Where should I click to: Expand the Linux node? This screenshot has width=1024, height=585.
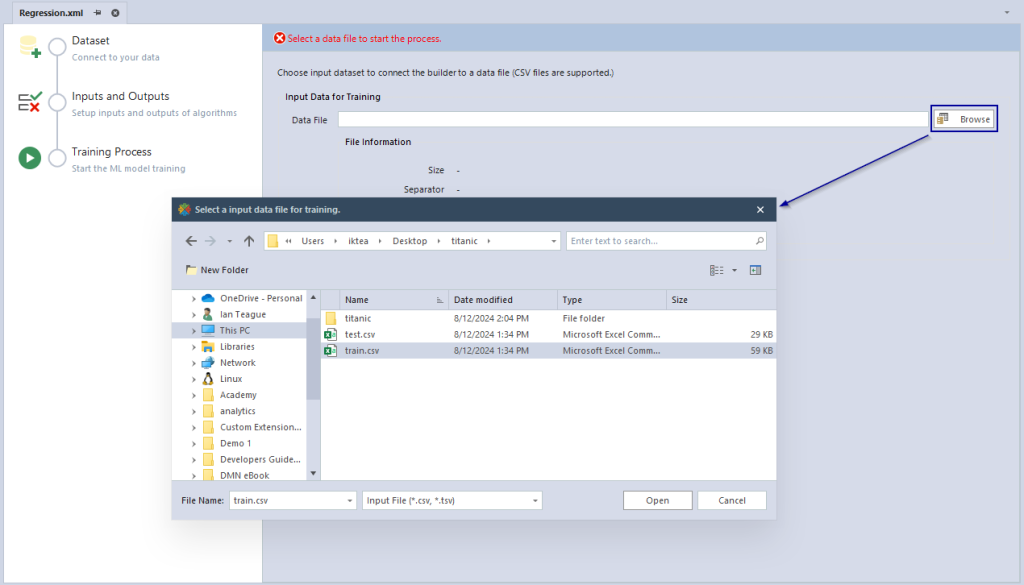tap(194, 379)
